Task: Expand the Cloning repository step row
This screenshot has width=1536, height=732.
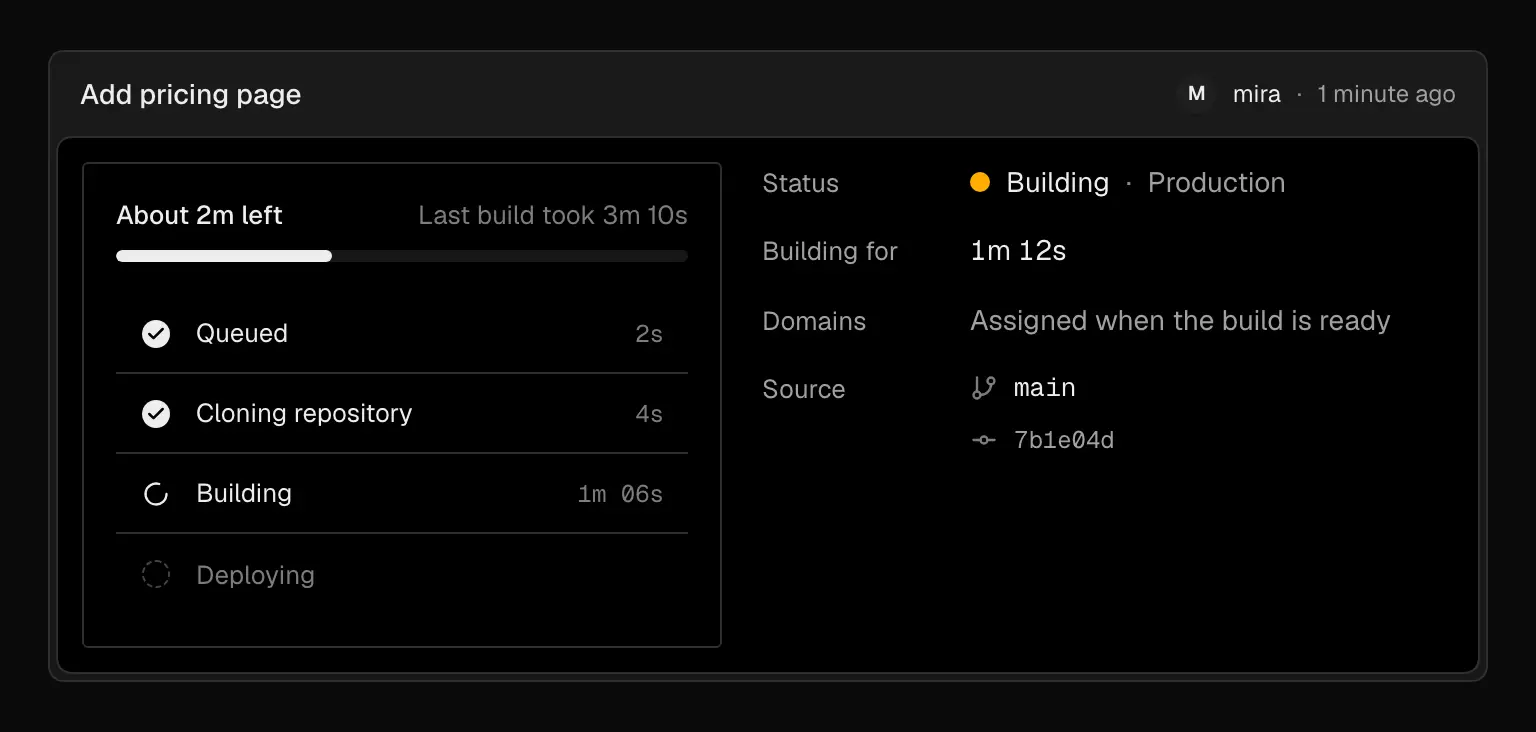Action: pyautogui.click(x=402, y=414)
